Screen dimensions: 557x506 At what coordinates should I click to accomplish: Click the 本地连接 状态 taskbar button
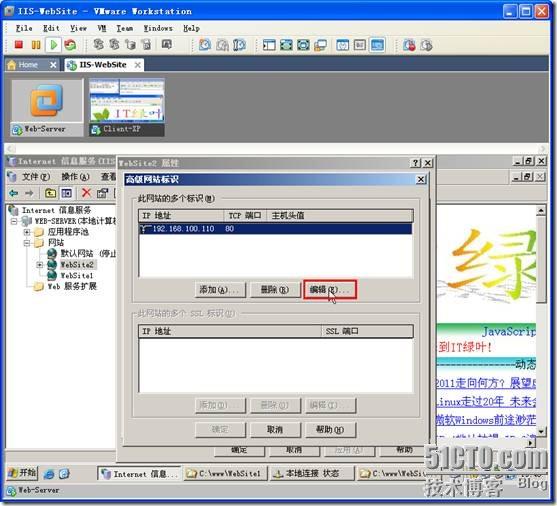point(312,474)
